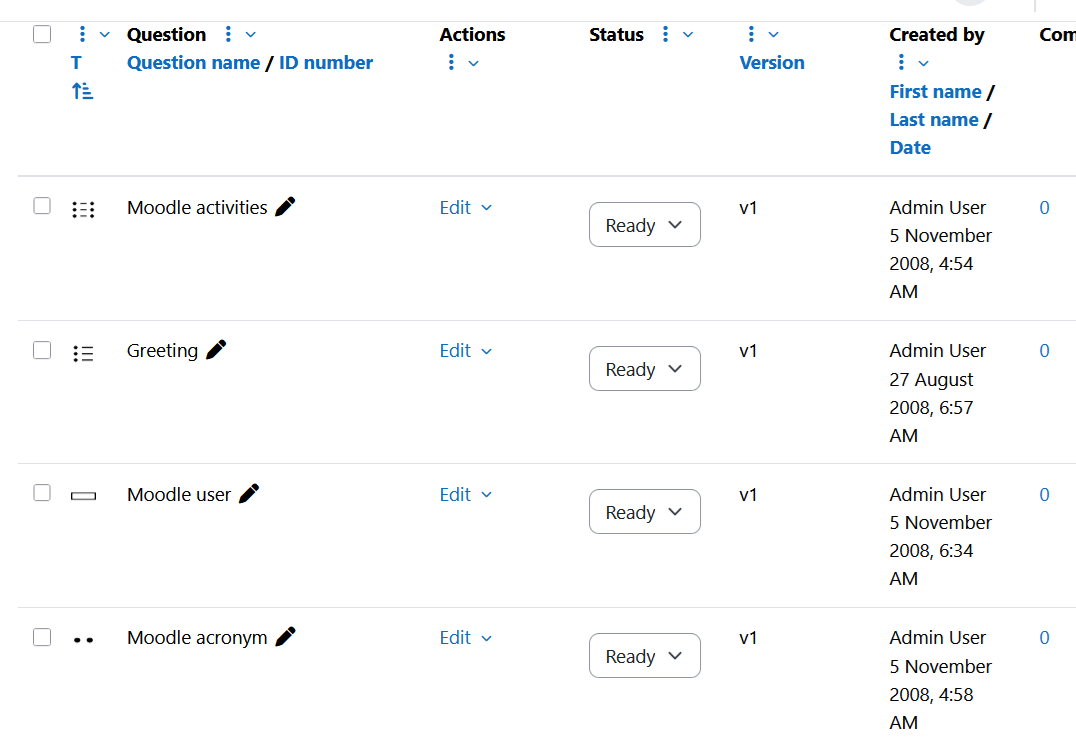Click matching question type icon for Moodle activities
The height and width of the screenshot is (741, 1076).
pyautogui.click(x=83, y=209)
